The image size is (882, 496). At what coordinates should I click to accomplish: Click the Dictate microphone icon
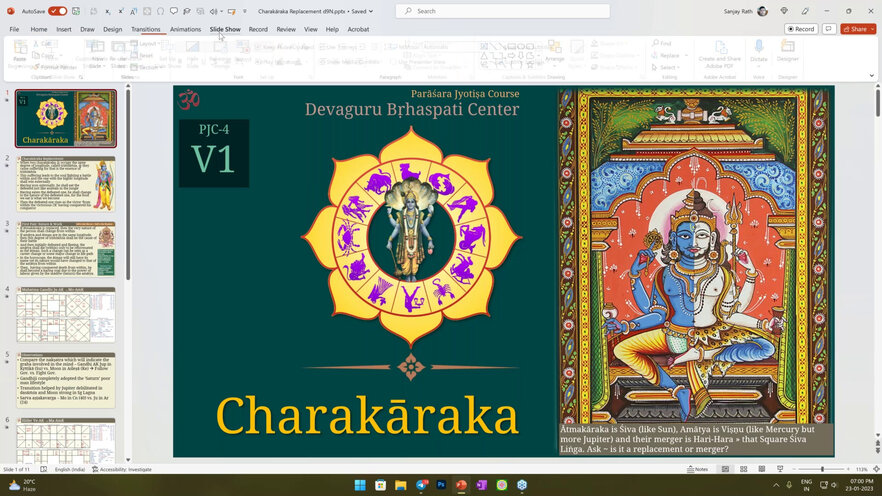(x=759, y=49)
